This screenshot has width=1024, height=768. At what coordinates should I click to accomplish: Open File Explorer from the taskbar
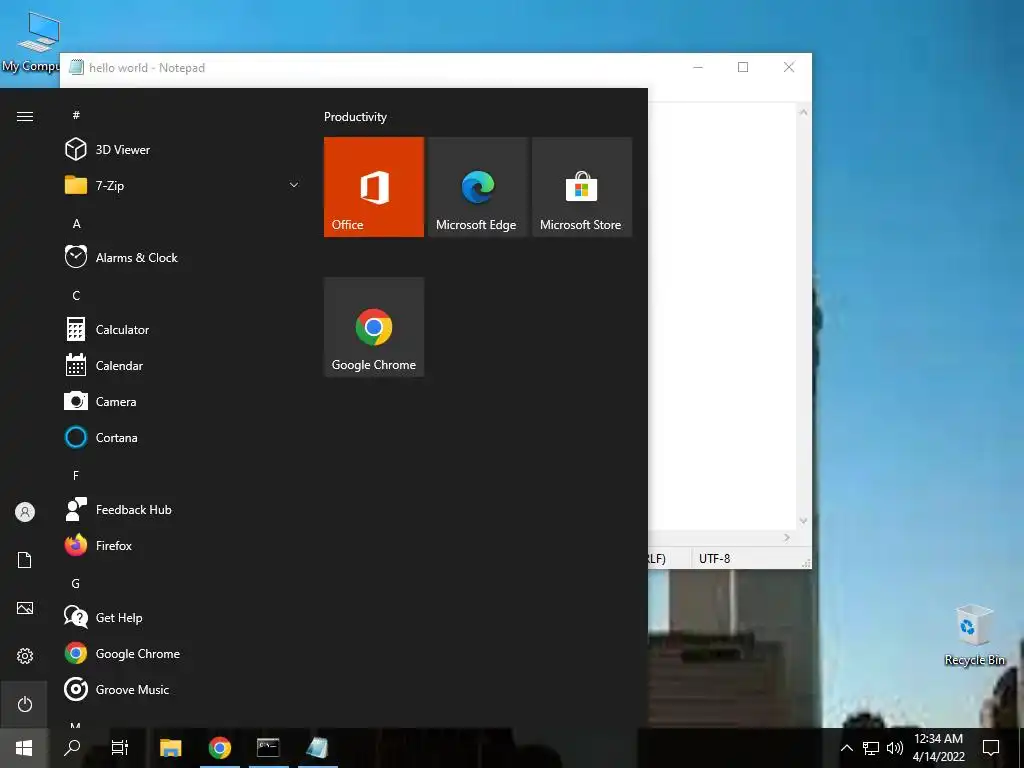tap(171, 747)
